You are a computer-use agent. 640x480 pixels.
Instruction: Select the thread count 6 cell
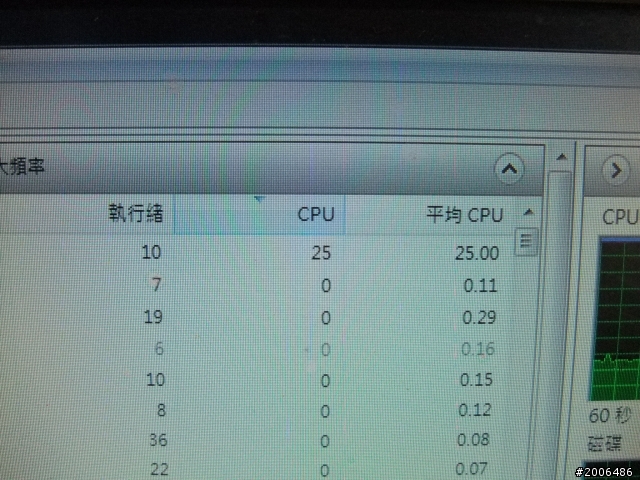coord(159,349)
